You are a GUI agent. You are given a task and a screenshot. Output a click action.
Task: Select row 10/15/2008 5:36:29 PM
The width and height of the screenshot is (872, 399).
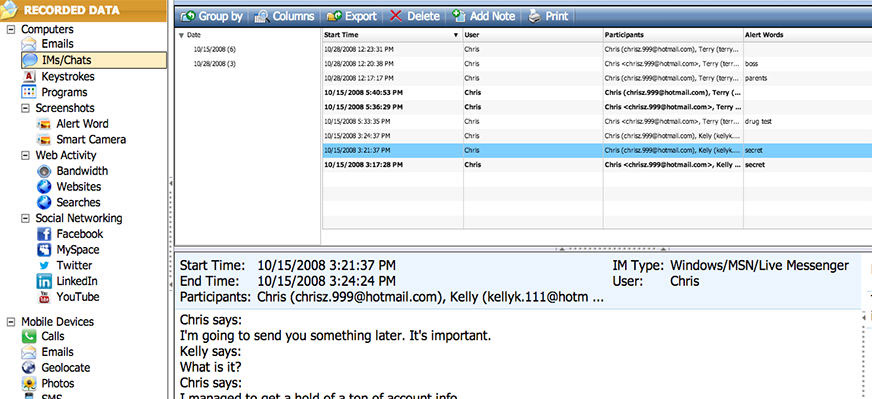coord(597,107)
